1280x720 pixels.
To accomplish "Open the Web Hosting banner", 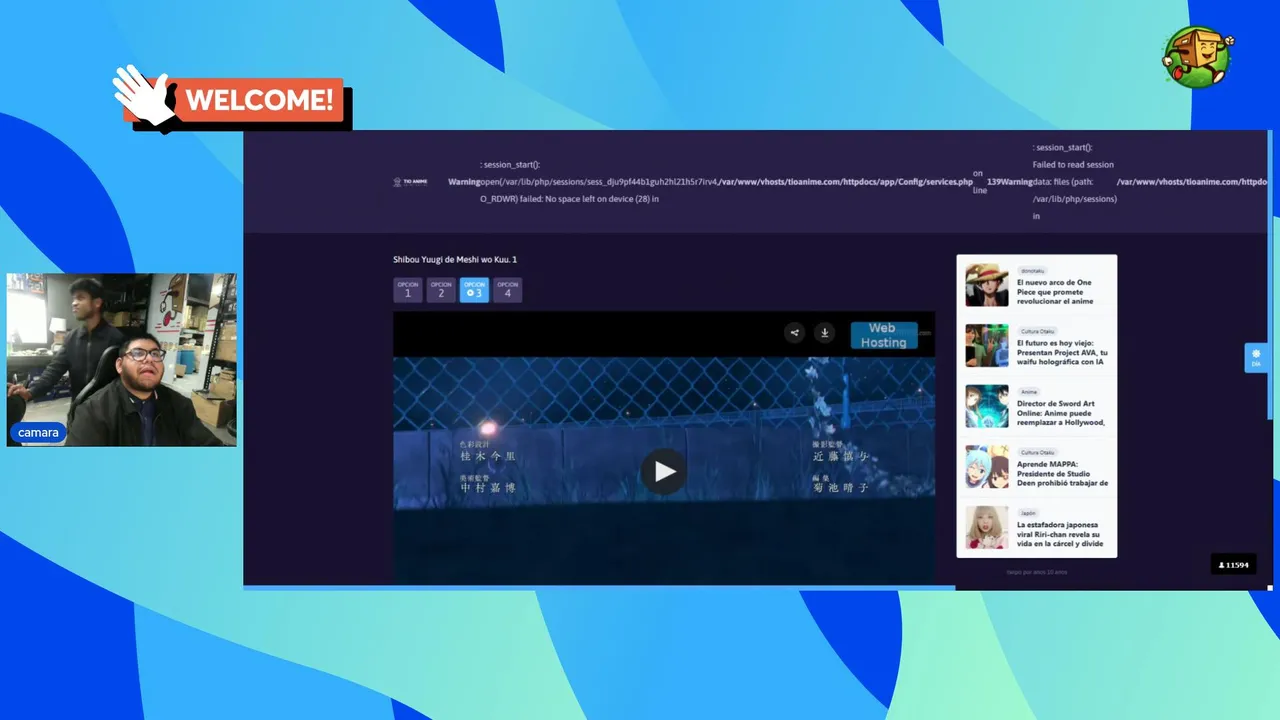I will tap(884, 335).
